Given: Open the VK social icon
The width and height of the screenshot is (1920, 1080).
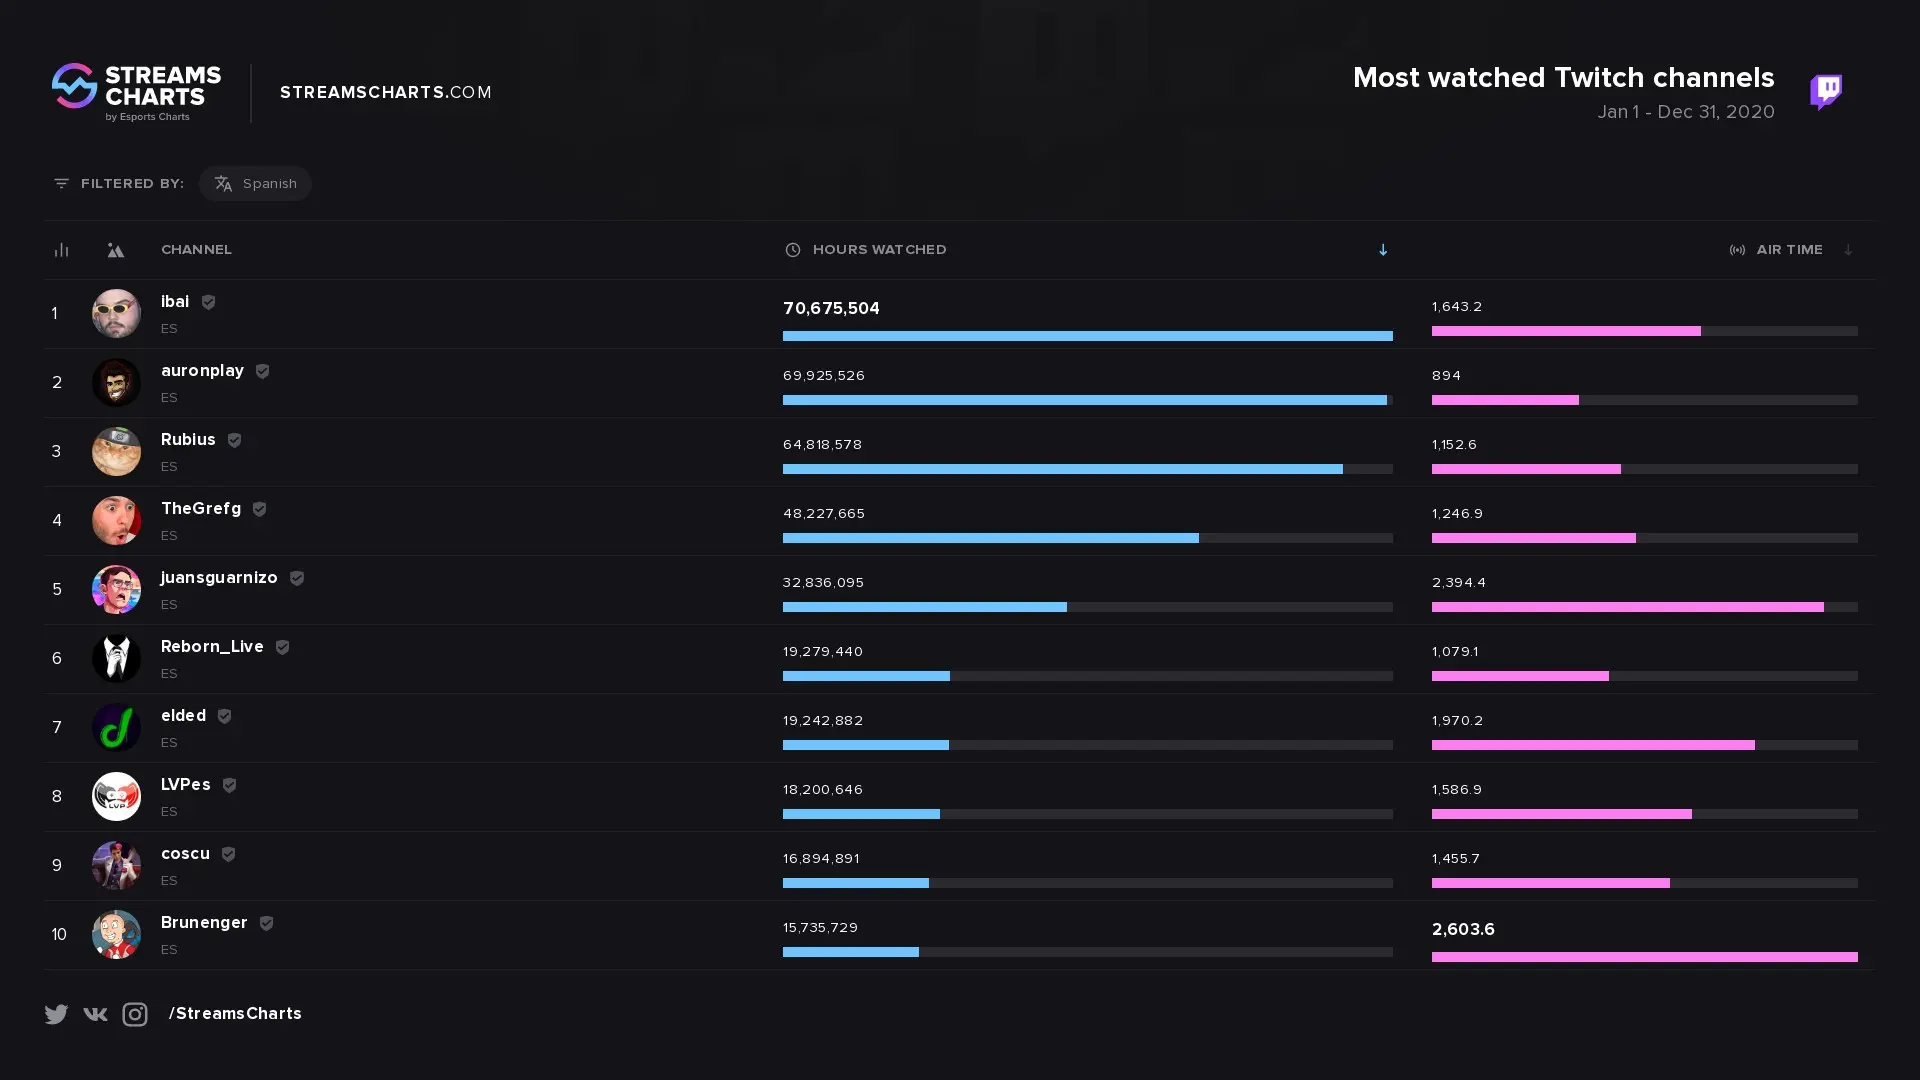Looking at the screenshot, I should tap(95, 1014).
